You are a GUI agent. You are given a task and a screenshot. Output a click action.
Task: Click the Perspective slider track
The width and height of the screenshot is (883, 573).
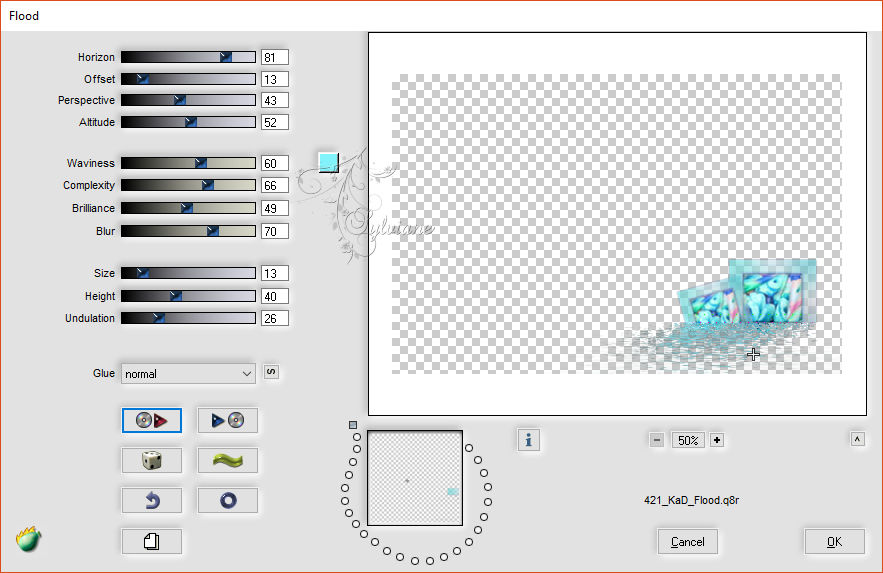click(x=188, y=100)
